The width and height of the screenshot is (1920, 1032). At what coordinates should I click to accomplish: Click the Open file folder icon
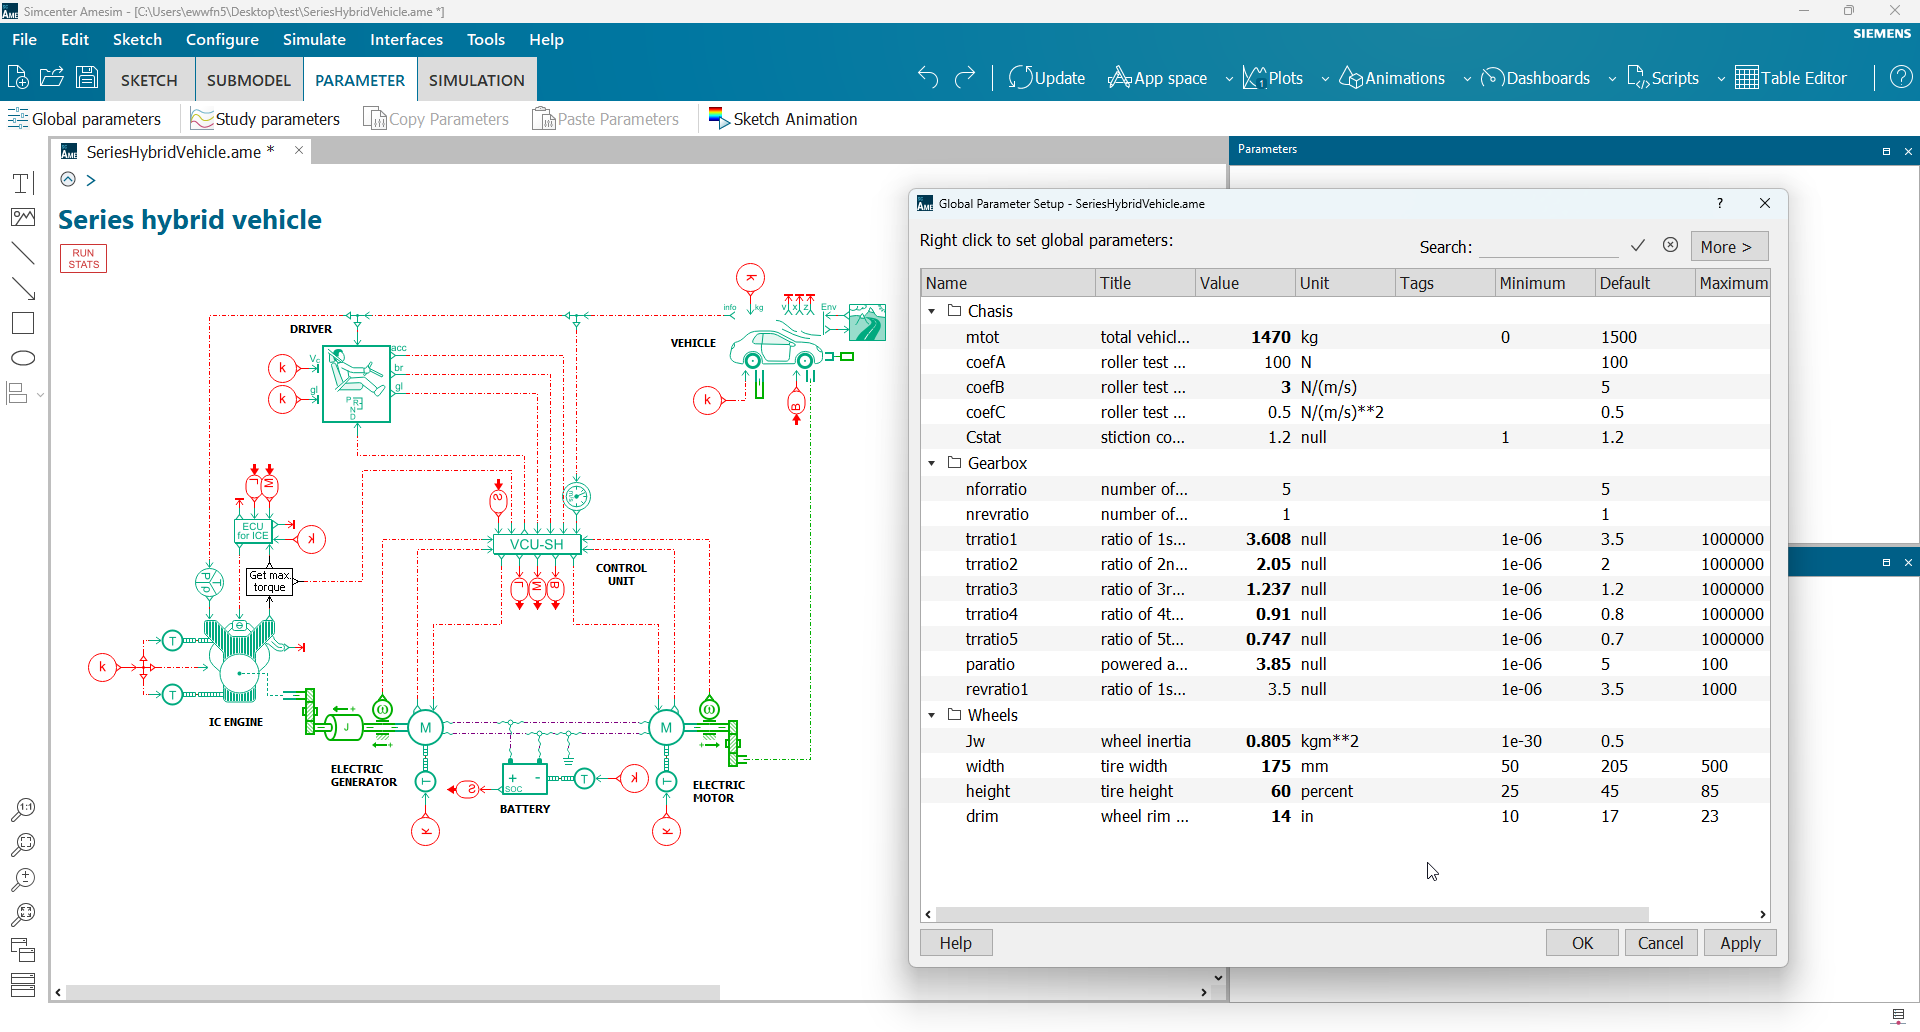pos(52,78)
